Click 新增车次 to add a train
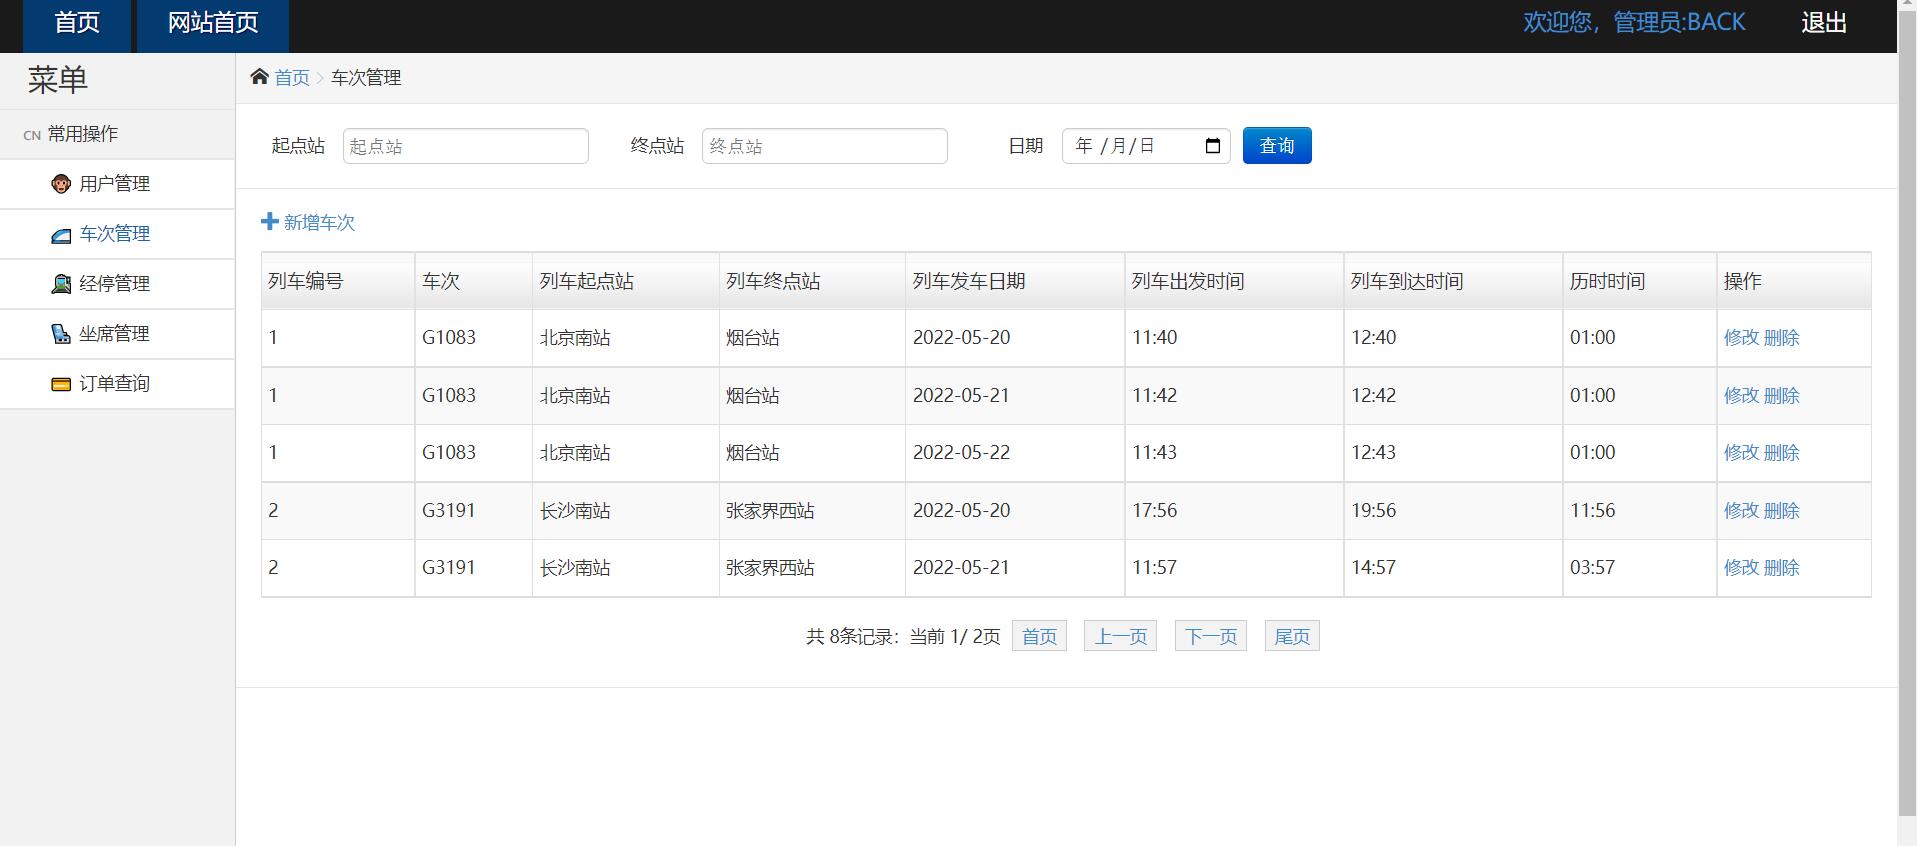This screenshot has width=1917, height=846. click(x=308, y=222)
